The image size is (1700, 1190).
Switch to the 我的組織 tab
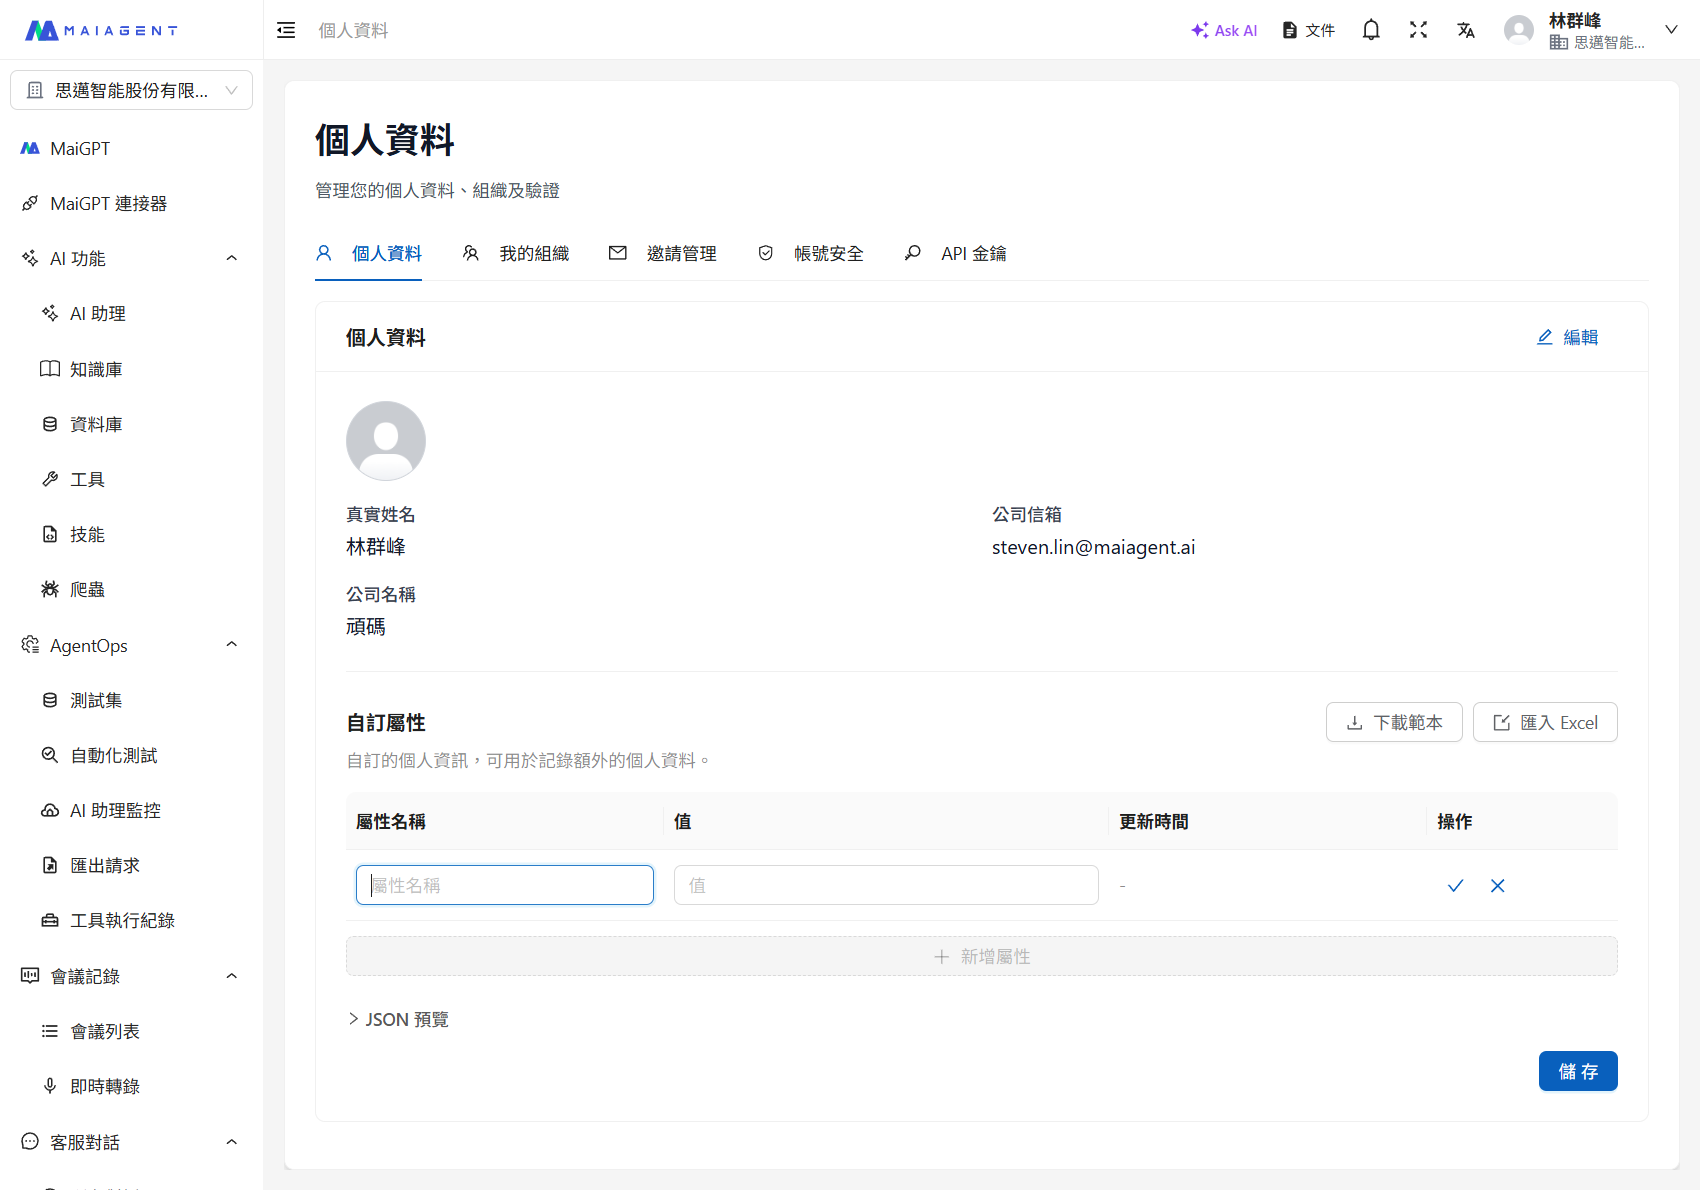[516, 254]
